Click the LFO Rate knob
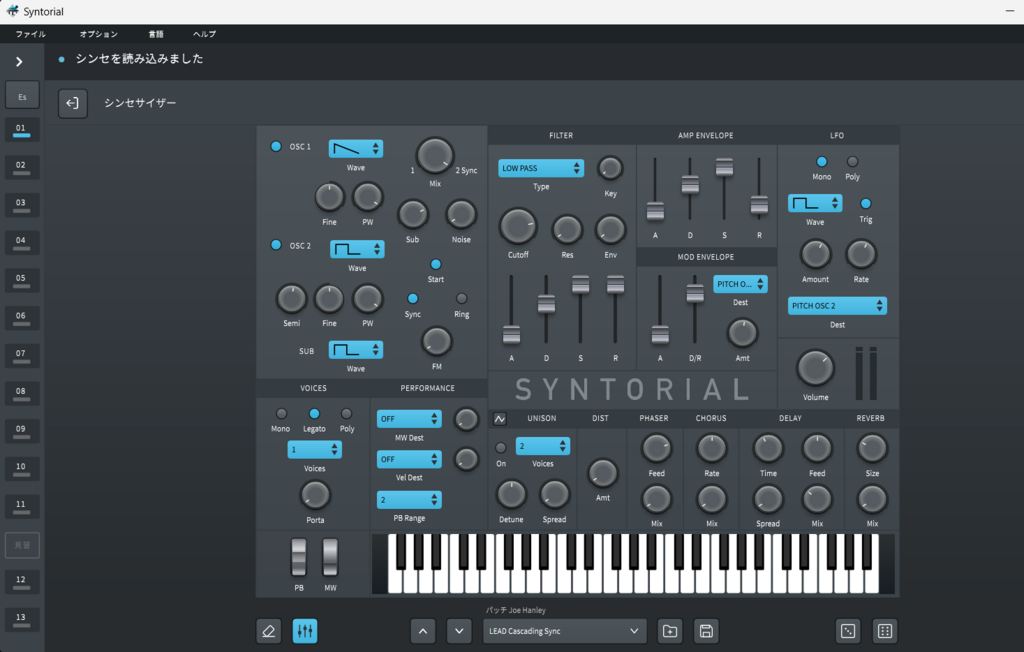This screenshot has height=652, width=1024. click(x=861, y=254)
